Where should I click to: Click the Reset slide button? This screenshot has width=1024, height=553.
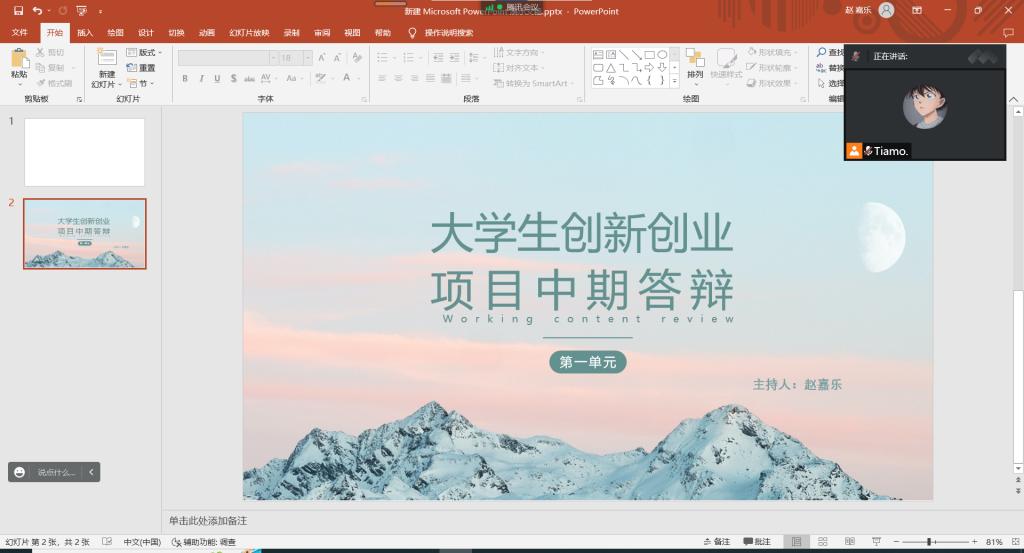click(141, 68)
